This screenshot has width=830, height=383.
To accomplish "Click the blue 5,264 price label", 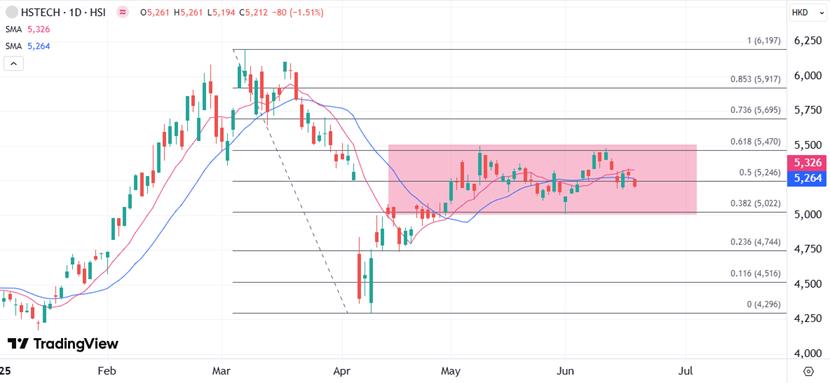I will (808, 178).
